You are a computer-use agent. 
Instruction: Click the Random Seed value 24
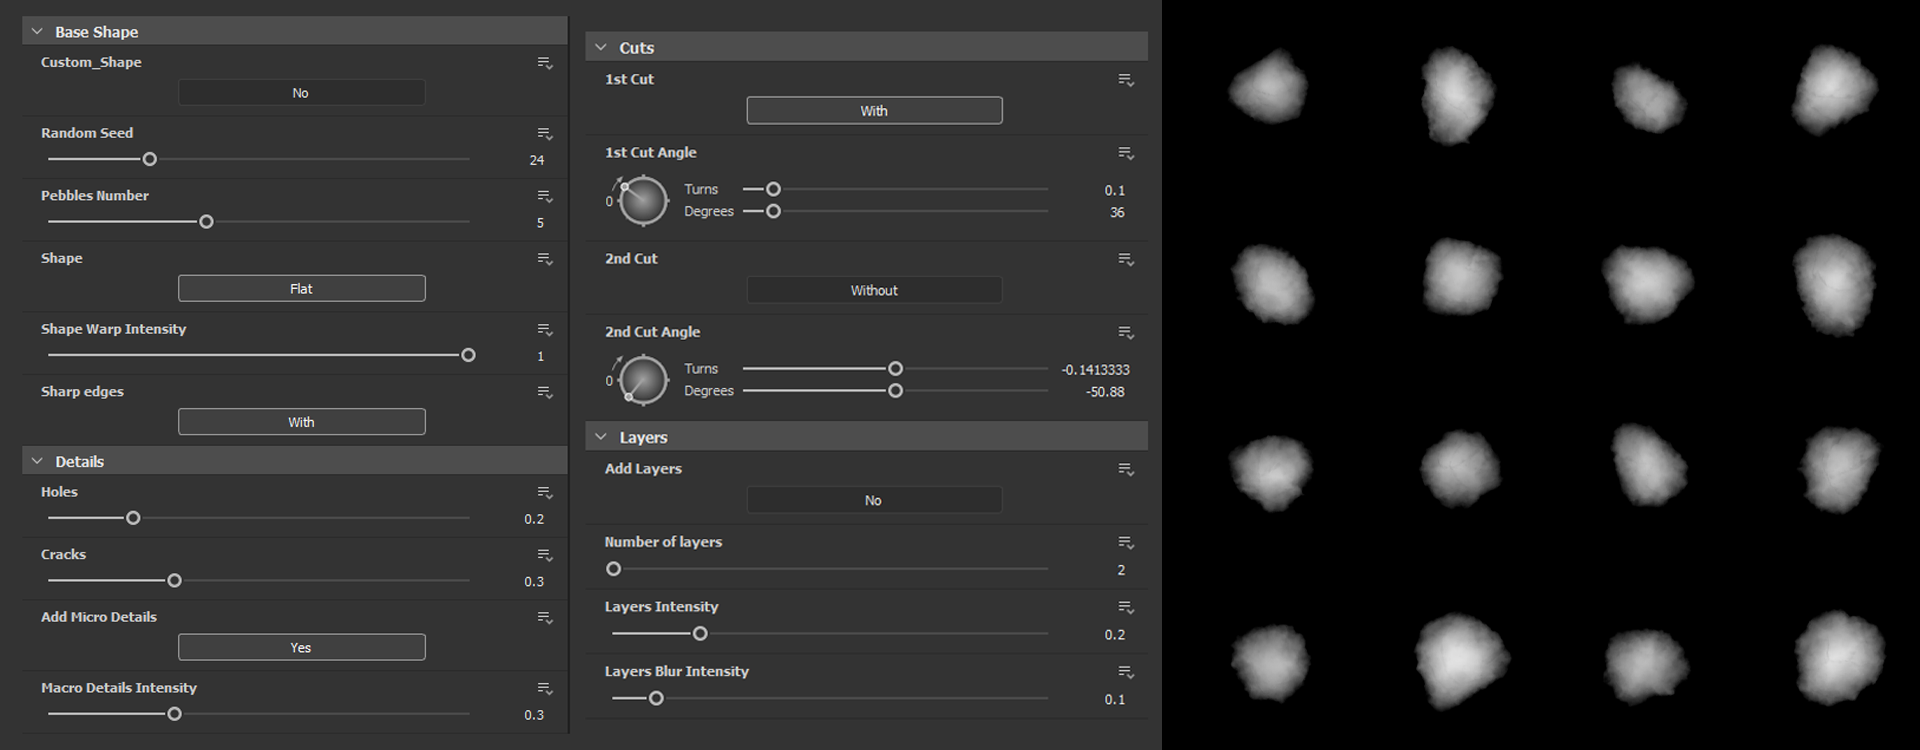(x=537, y=160)
